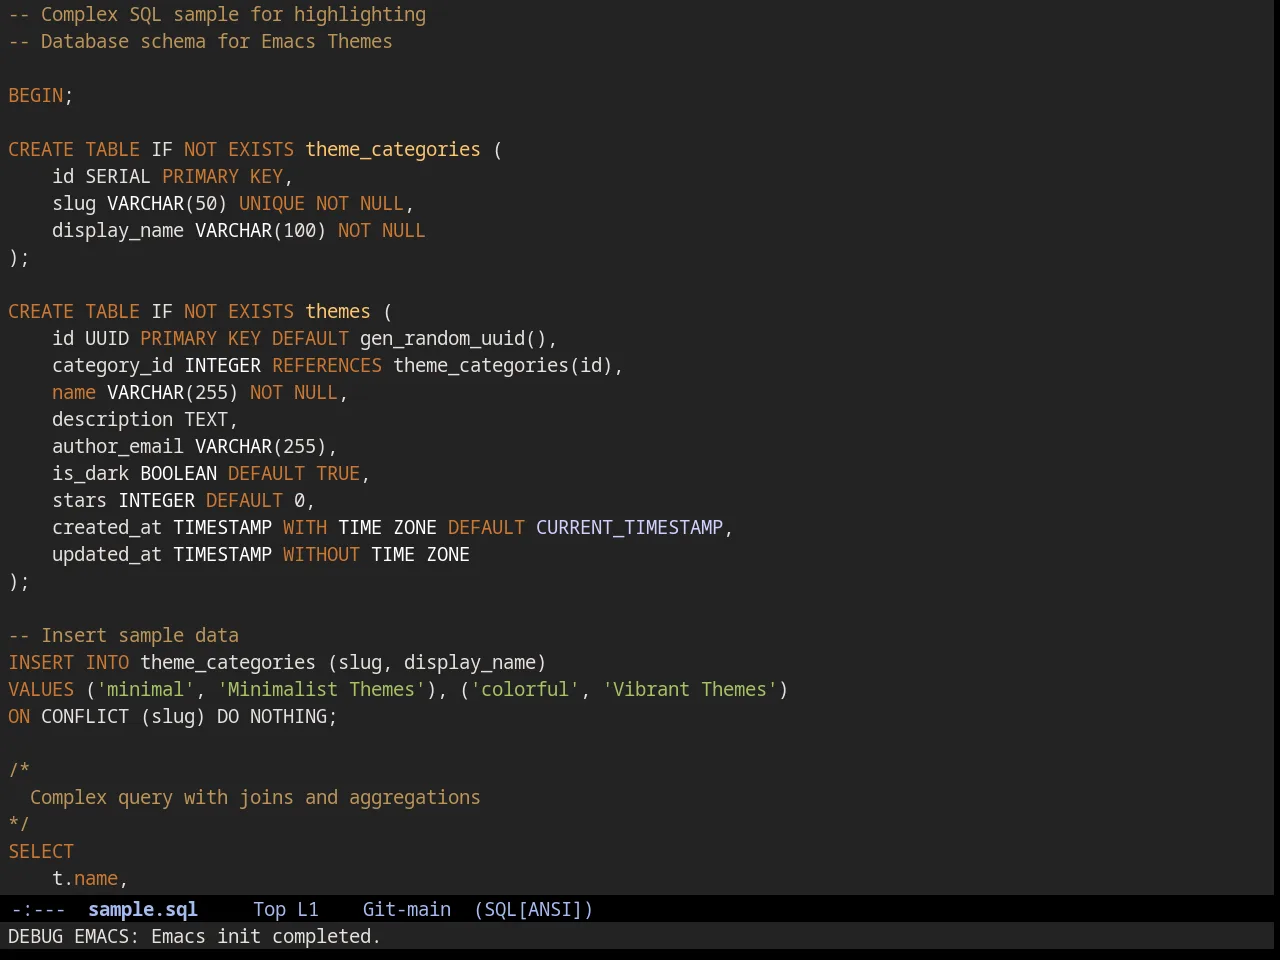Click 't.name' in the select list

85,878
